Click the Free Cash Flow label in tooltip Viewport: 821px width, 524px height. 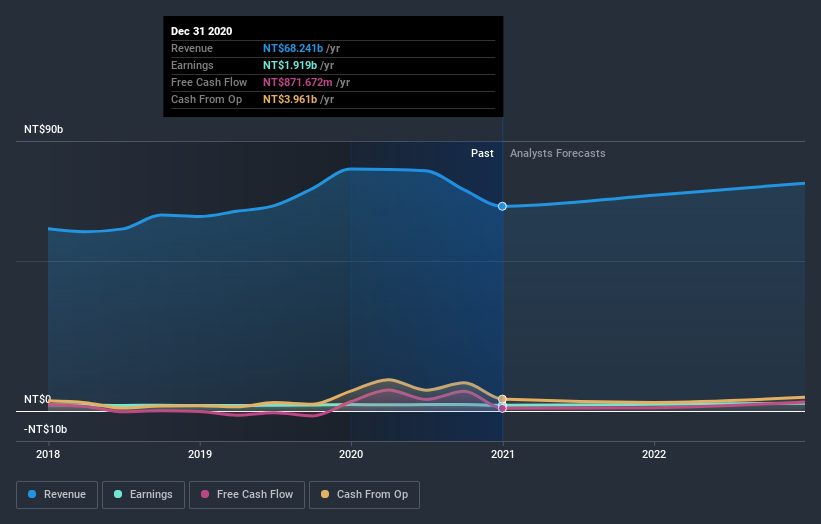[x=209, y=82]
